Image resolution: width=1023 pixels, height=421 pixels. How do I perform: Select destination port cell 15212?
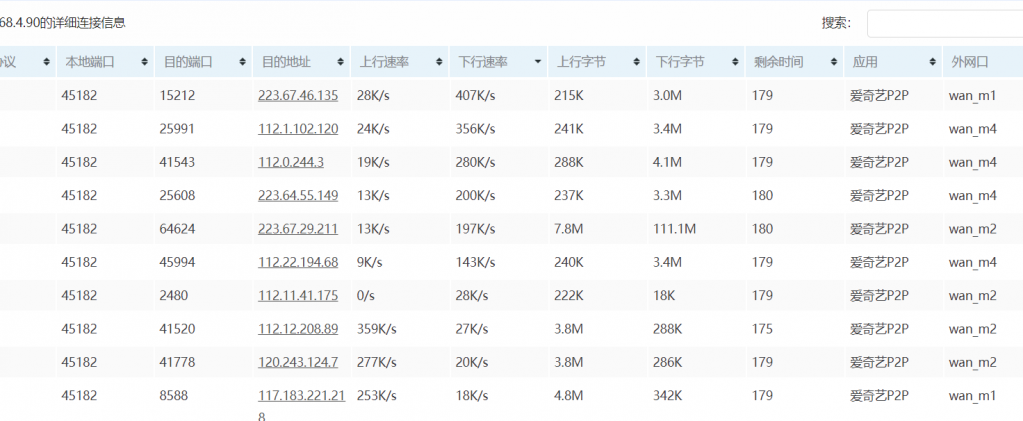[x=177, y=95]
